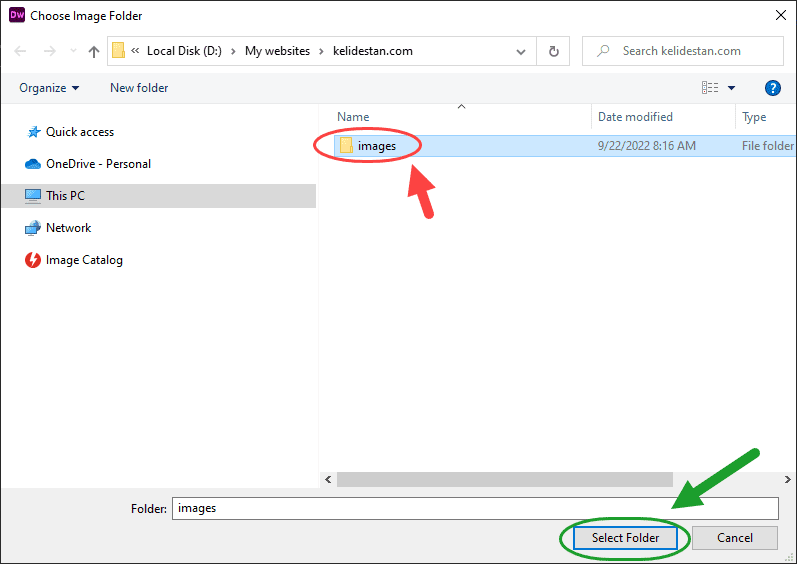Click the horizontal scrollbar left arrow

328,479
